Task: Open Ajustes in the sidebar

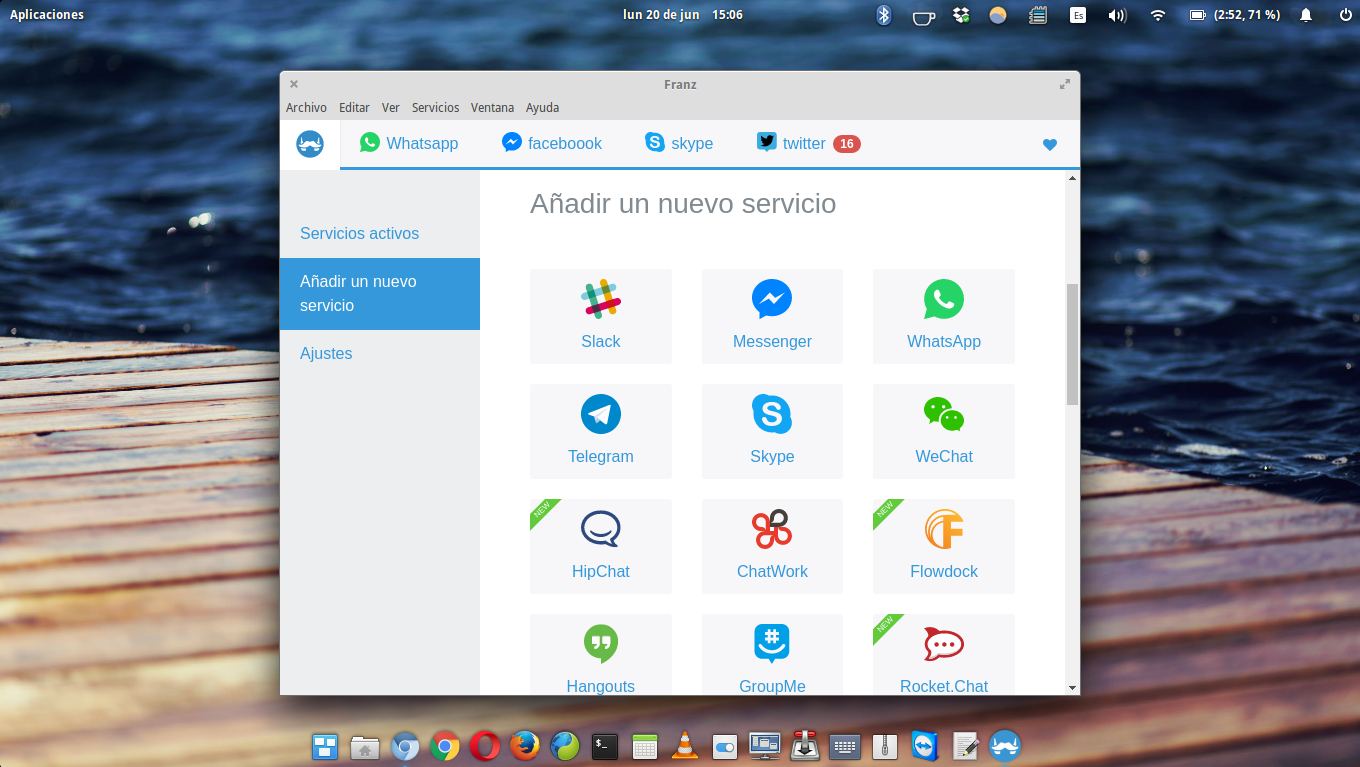Action: [380, 353]
